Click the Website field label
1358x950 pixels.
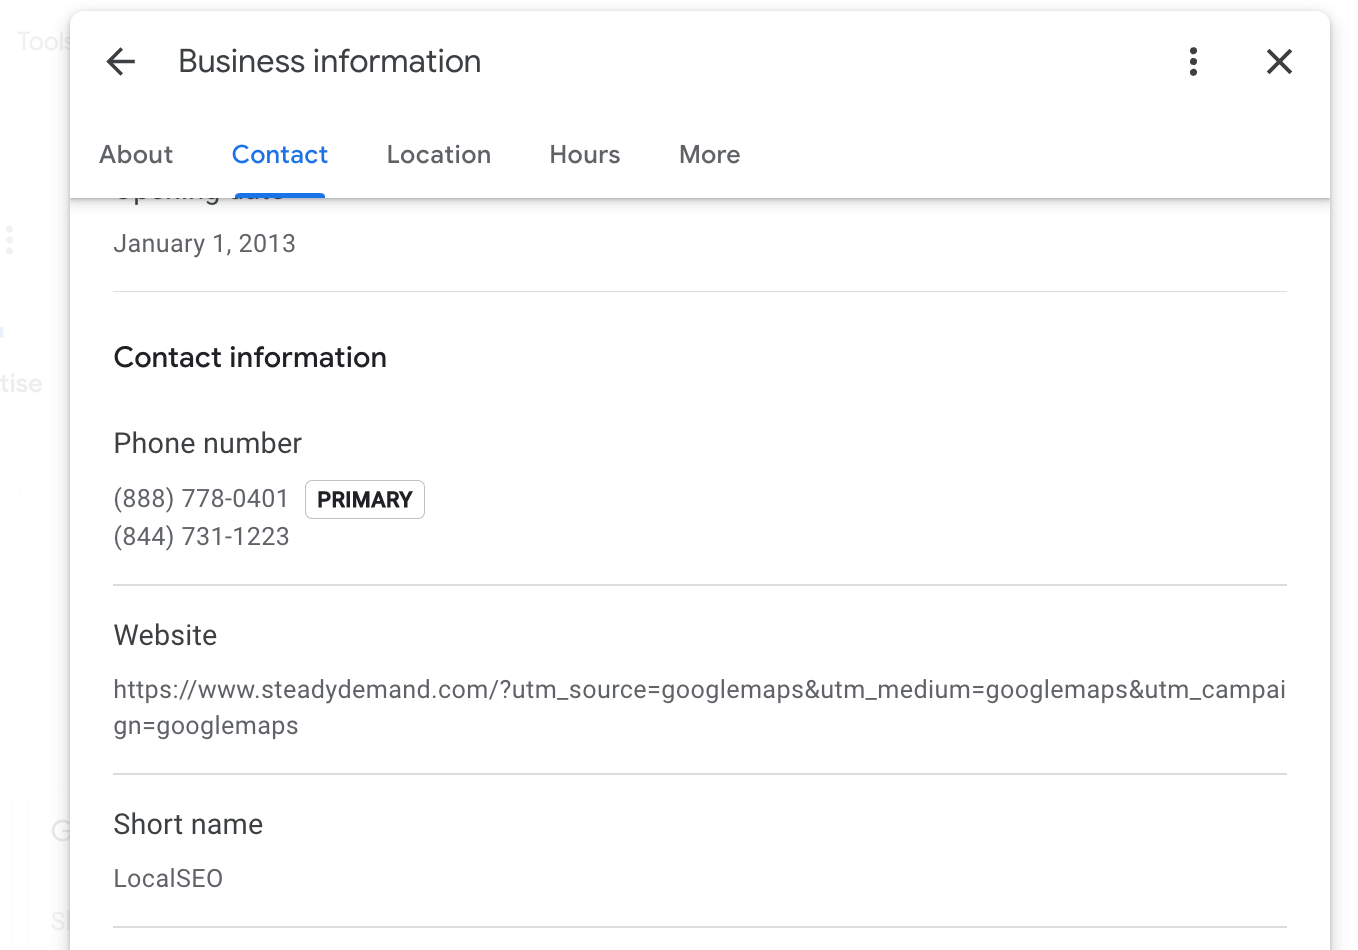[165, 636]
